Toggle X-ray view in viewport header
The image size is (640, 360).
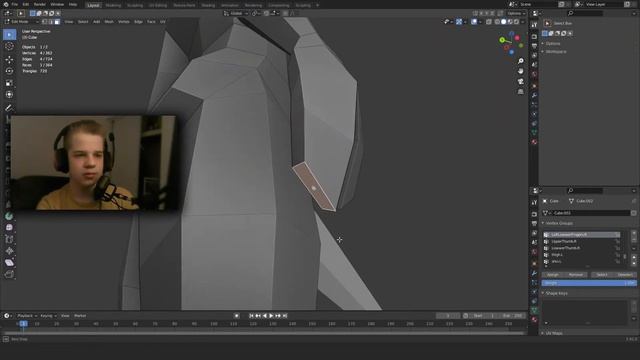pyautogui.click(x=489, y=22)
